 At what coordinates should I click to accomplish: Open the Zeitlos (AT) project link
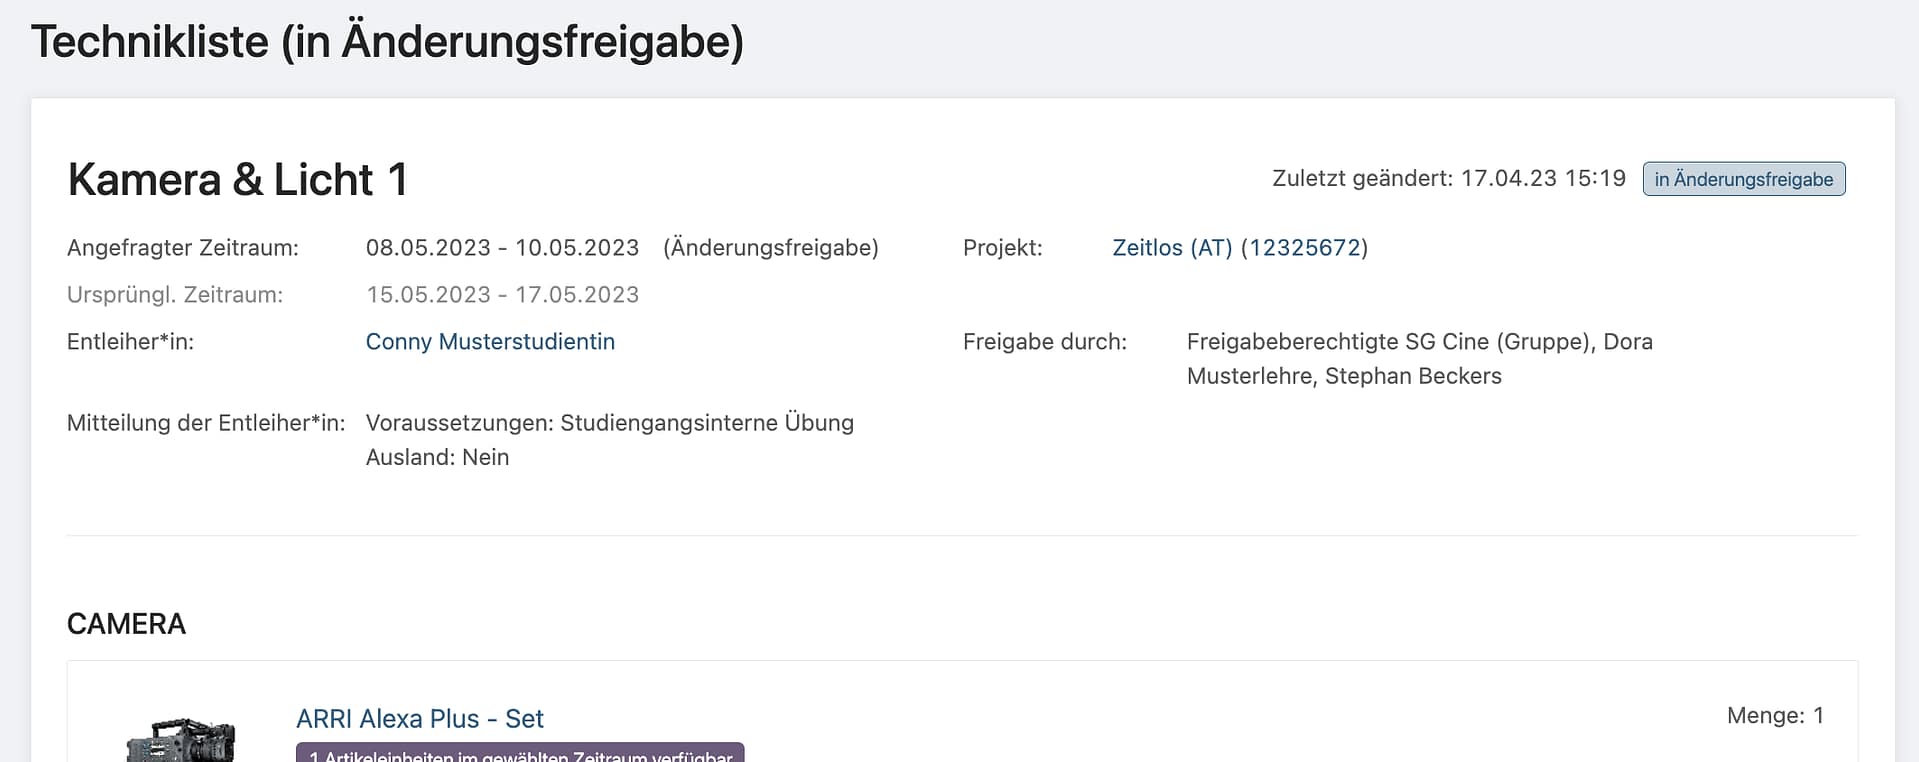[x=1239, y=248]
